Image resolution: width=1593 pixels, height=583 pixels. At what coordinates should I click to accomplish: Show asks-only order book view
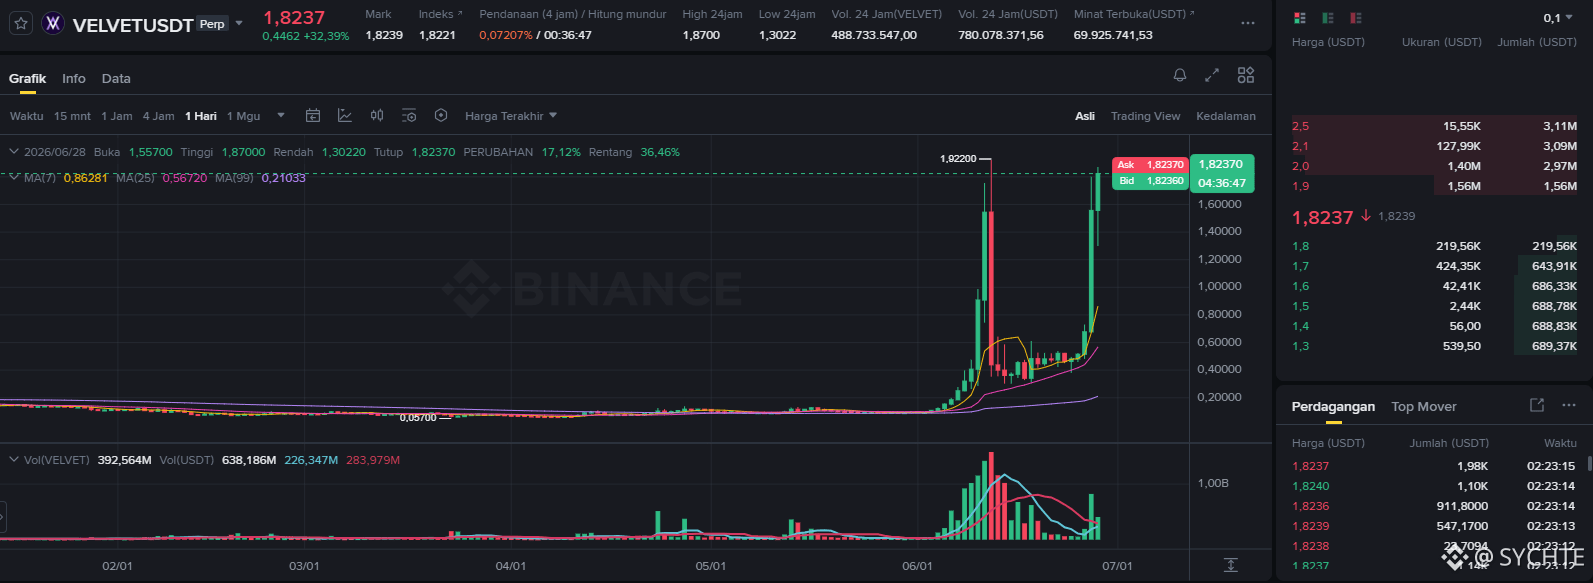coord(1356,18)
